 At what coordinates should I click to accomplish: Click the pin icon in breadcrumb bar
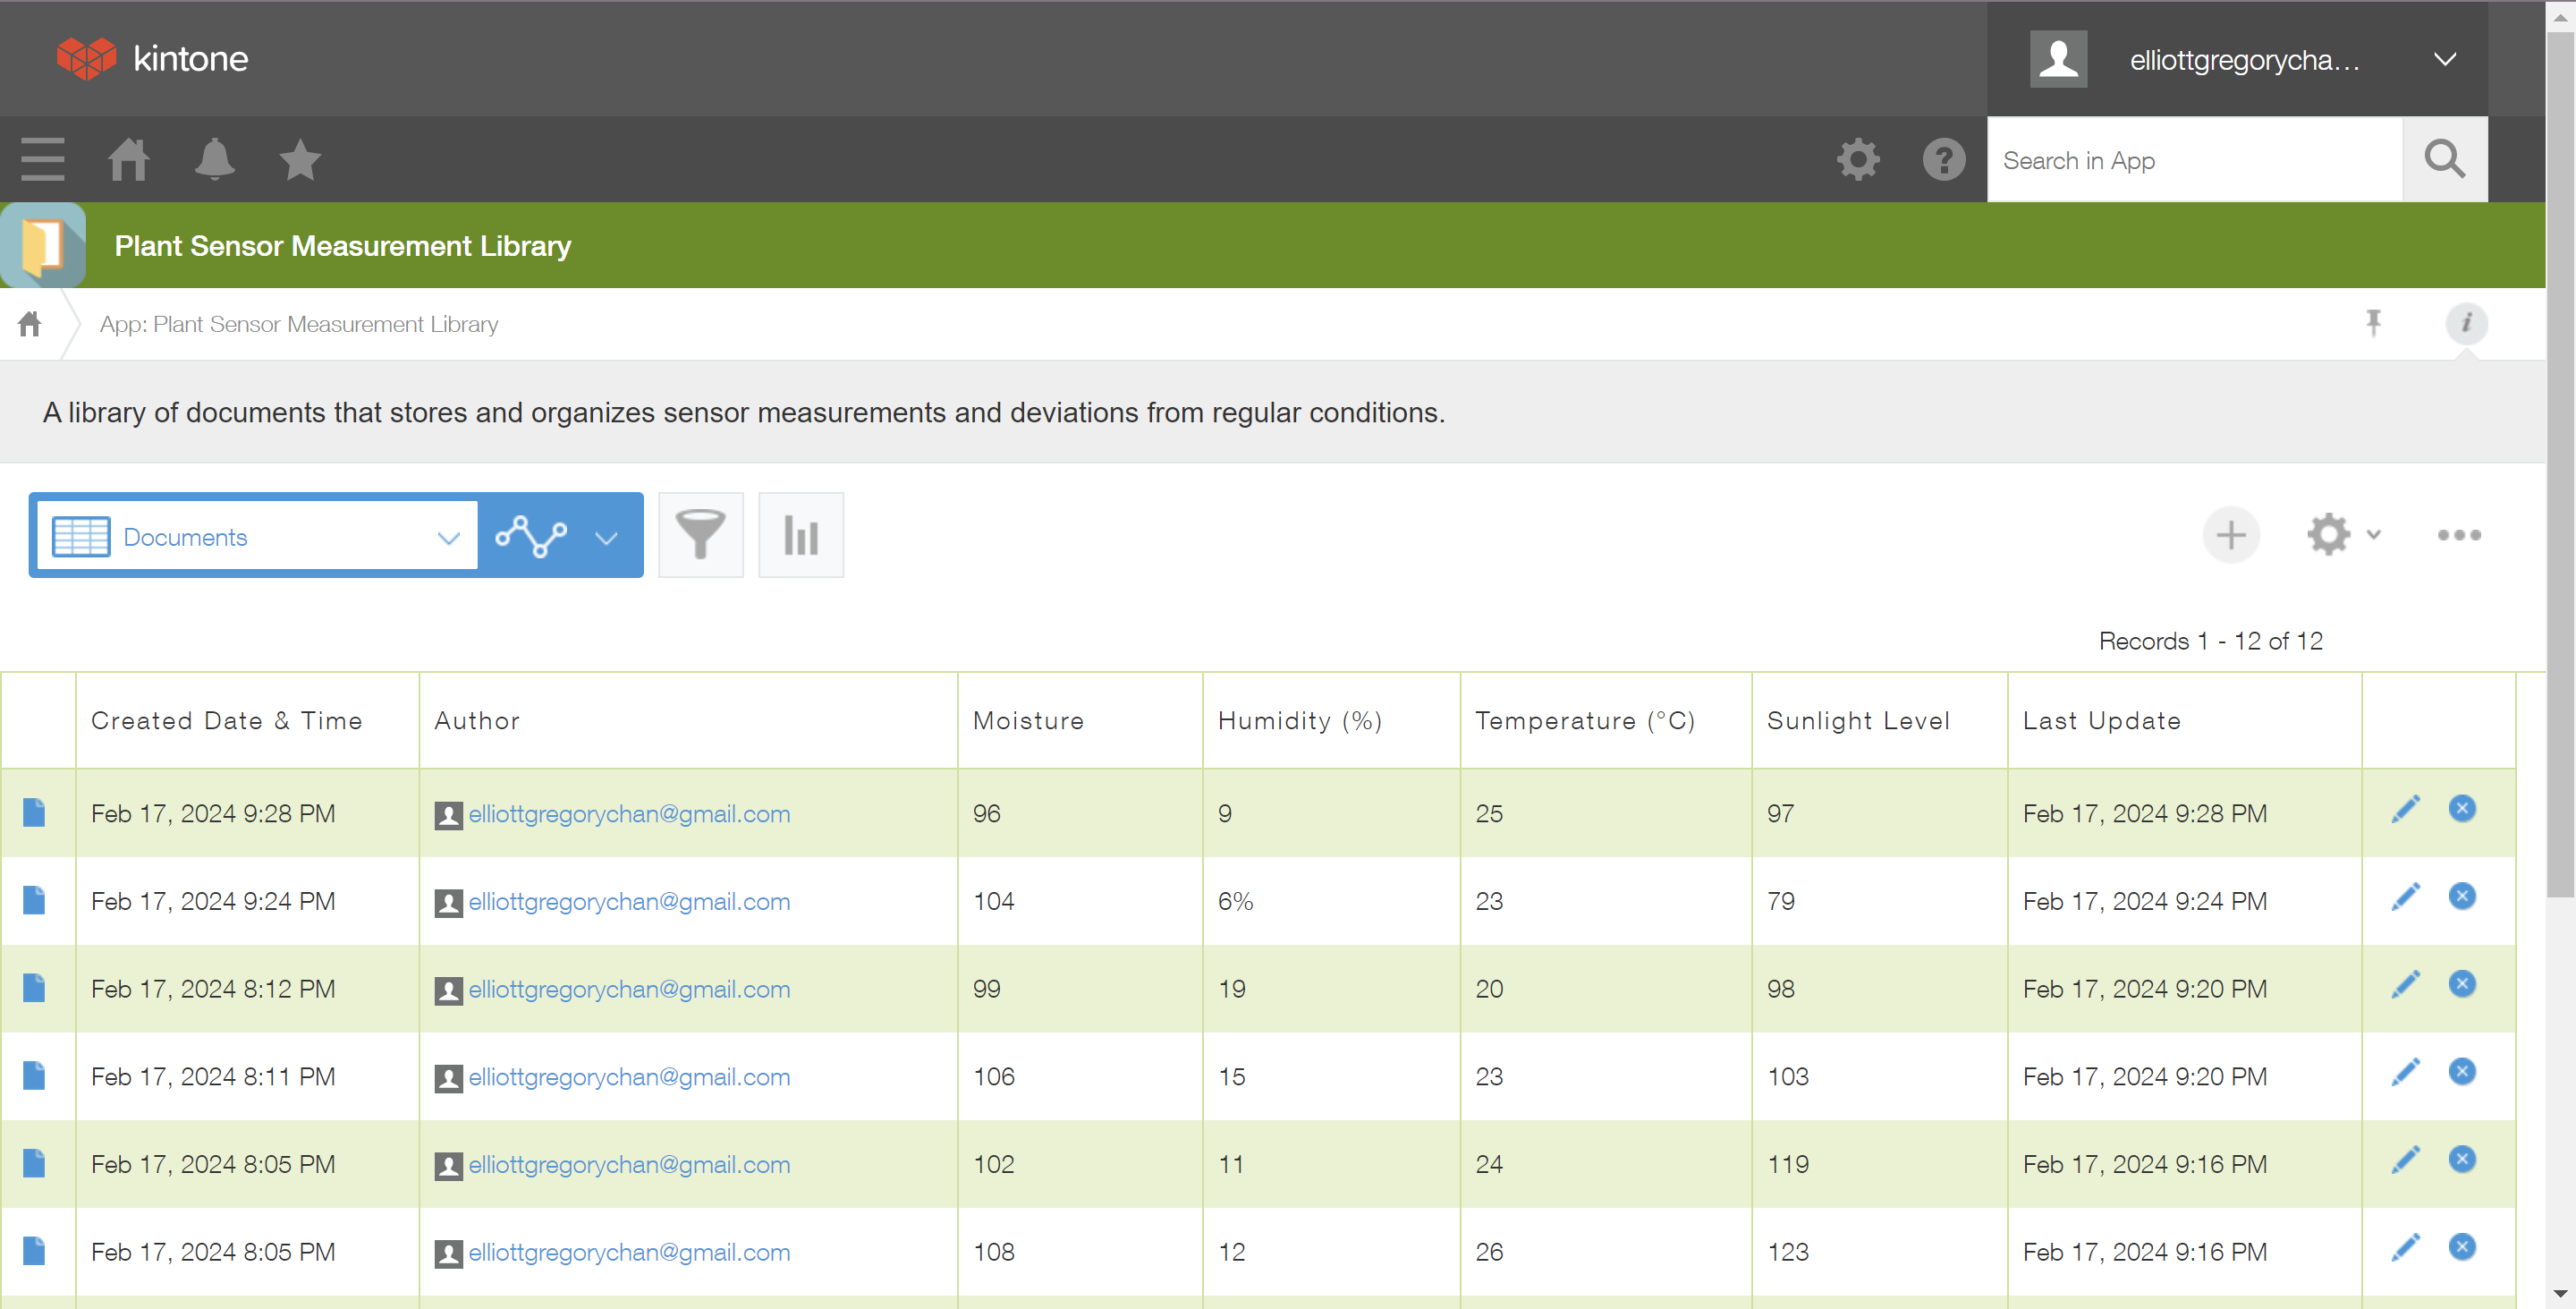pos(2373,323)
